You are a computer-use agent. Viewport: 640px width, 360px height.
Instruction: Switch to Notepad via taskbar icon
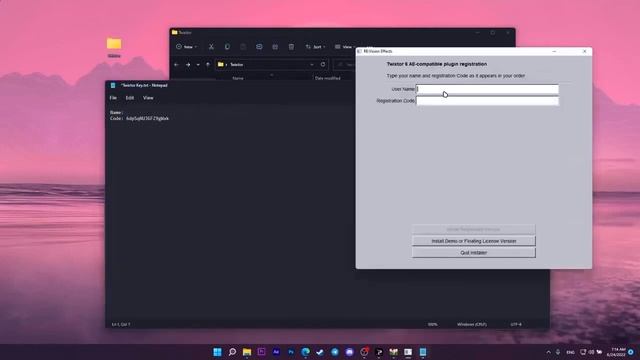423,352
